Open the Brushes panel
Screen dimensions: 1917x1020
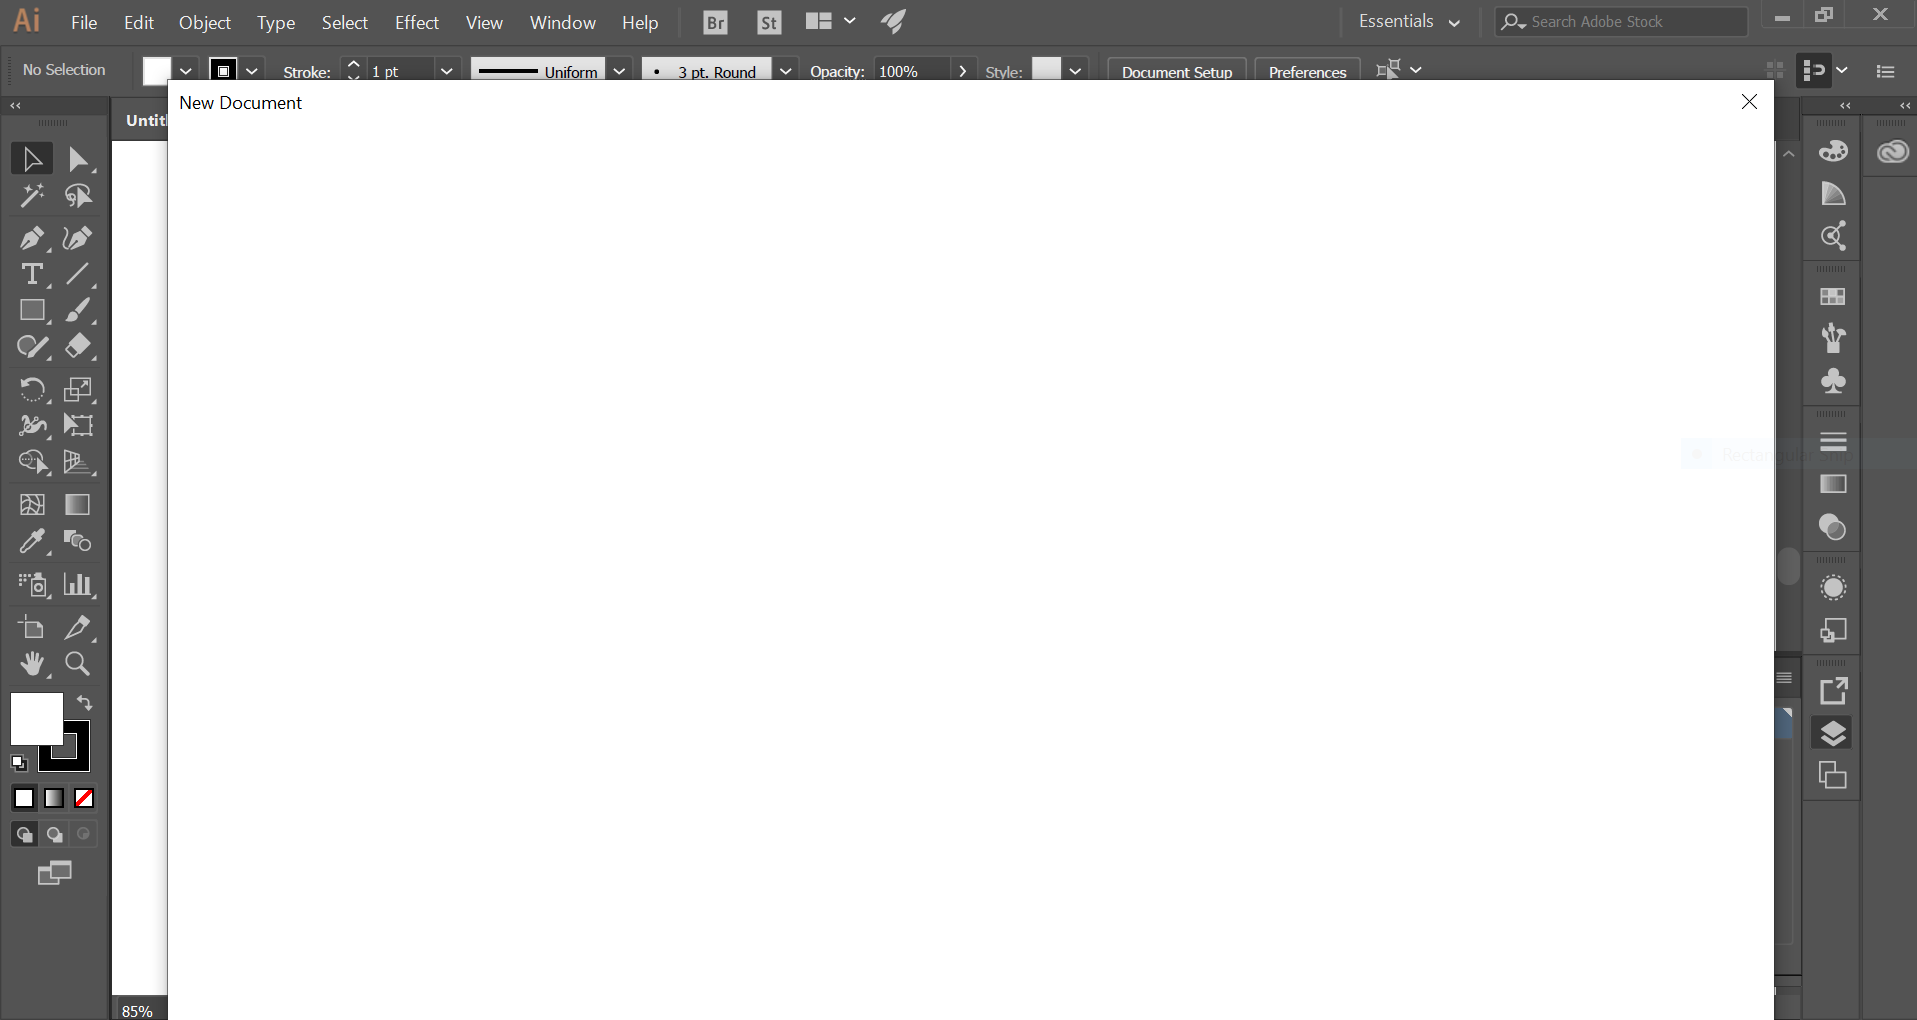click(1833, 339)
